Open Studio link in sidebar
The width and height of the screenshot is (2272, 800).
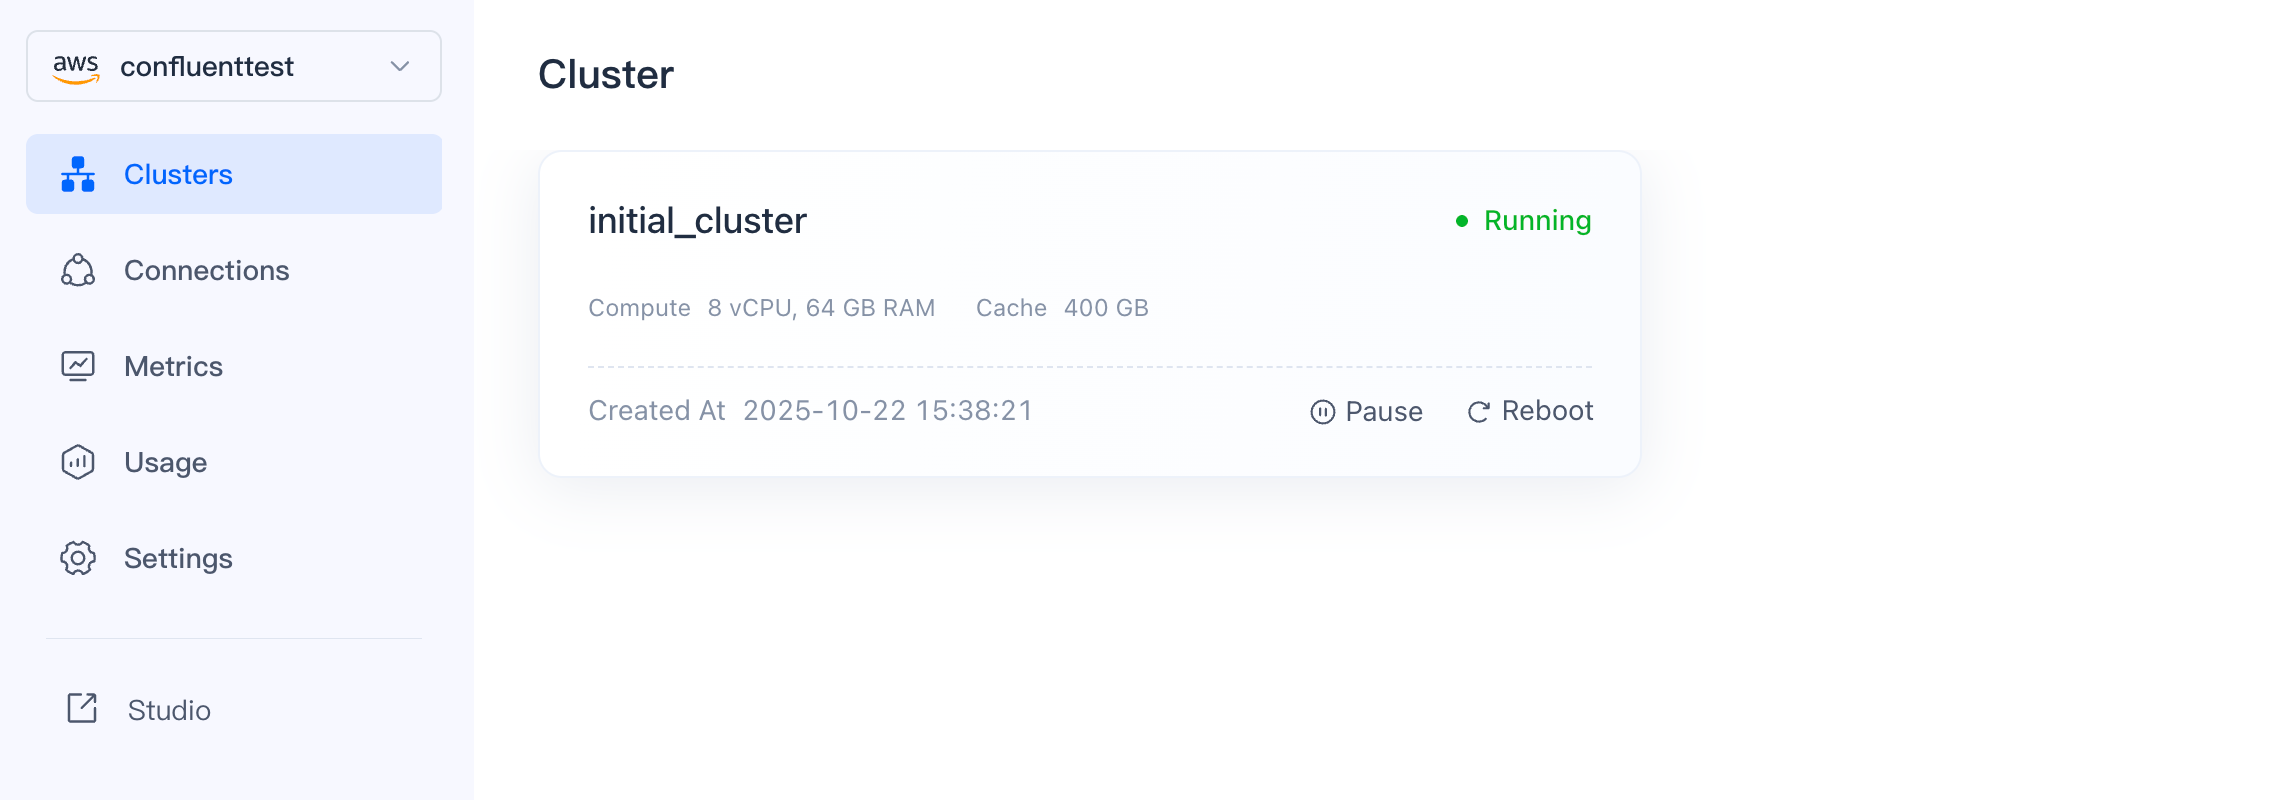tap(169, 710)
